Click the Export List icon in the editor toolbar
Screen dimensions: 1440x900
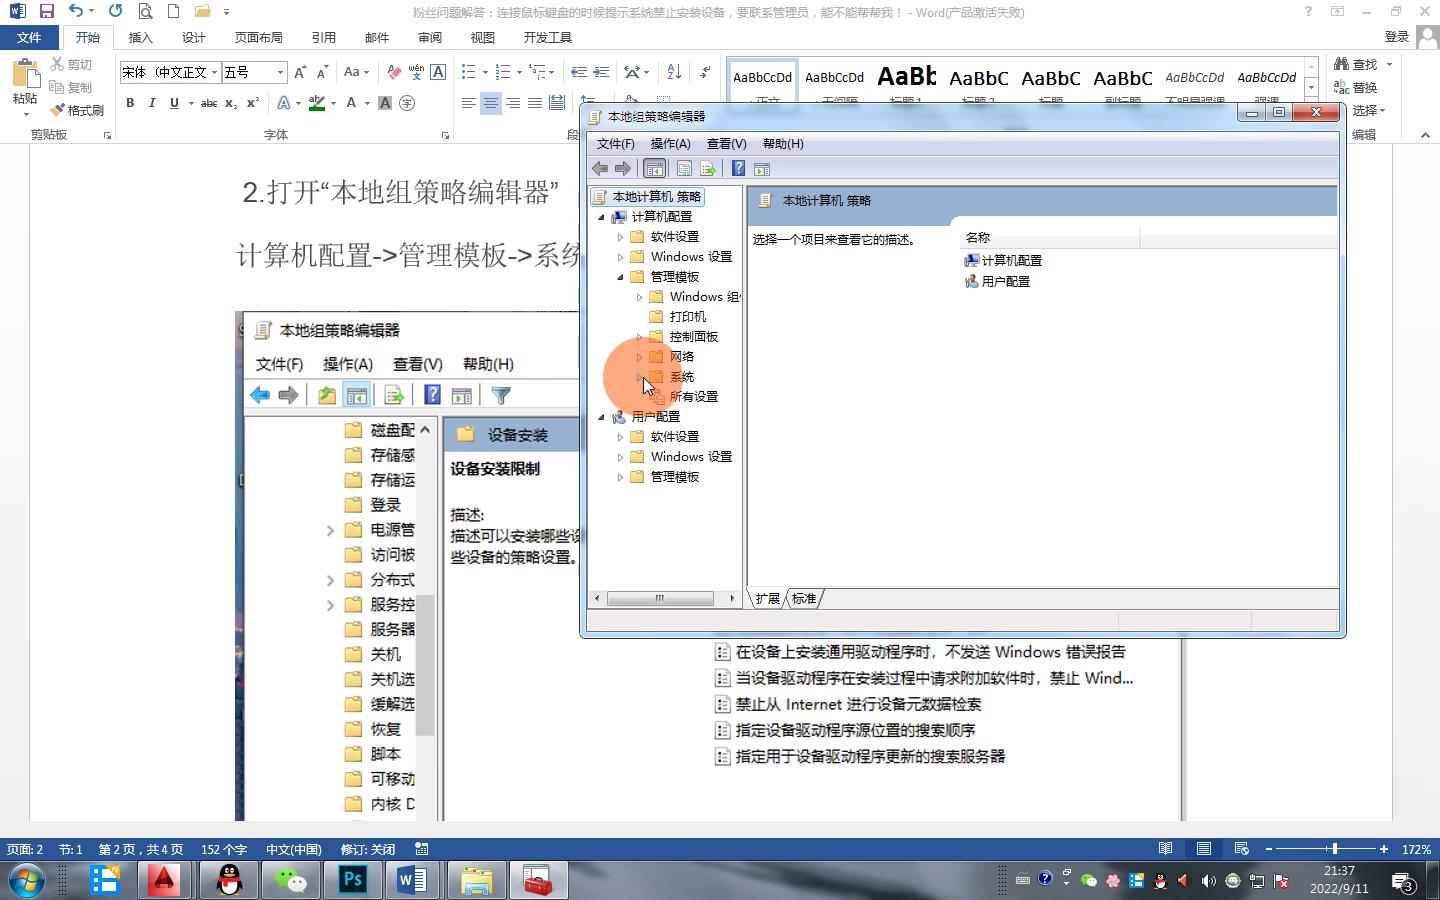click(708, 168)
